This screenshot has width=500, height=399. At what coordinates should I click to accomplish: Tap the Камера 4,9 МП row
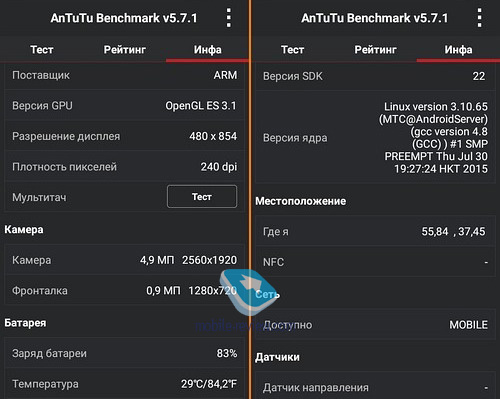click(x=124, y=260)
